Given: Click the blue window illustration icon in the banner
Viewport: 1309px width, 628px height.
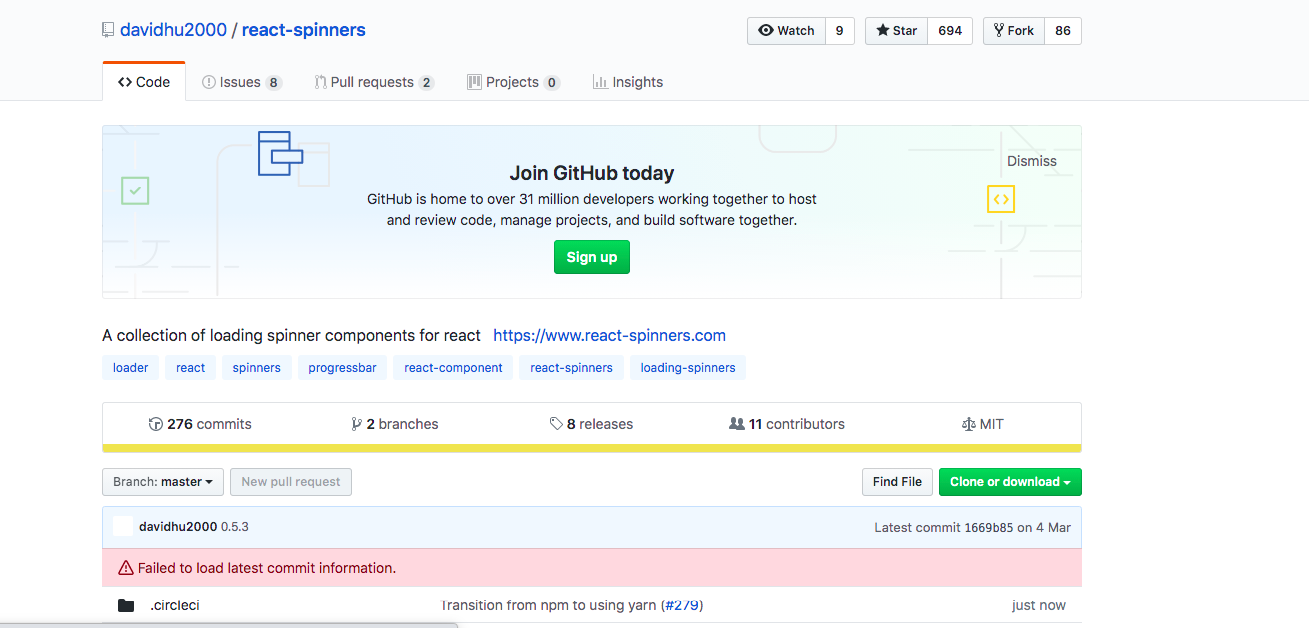Looking at the screenshot, I should pos(280,153).
